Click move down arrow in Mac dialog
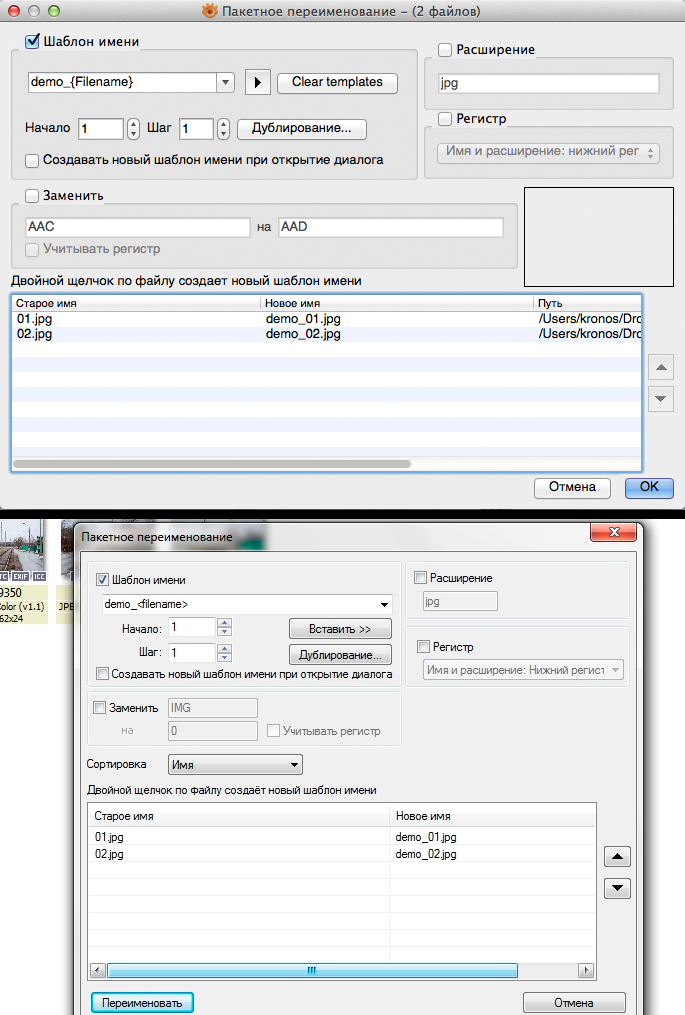685x1015 pixels. click(661, 399)
